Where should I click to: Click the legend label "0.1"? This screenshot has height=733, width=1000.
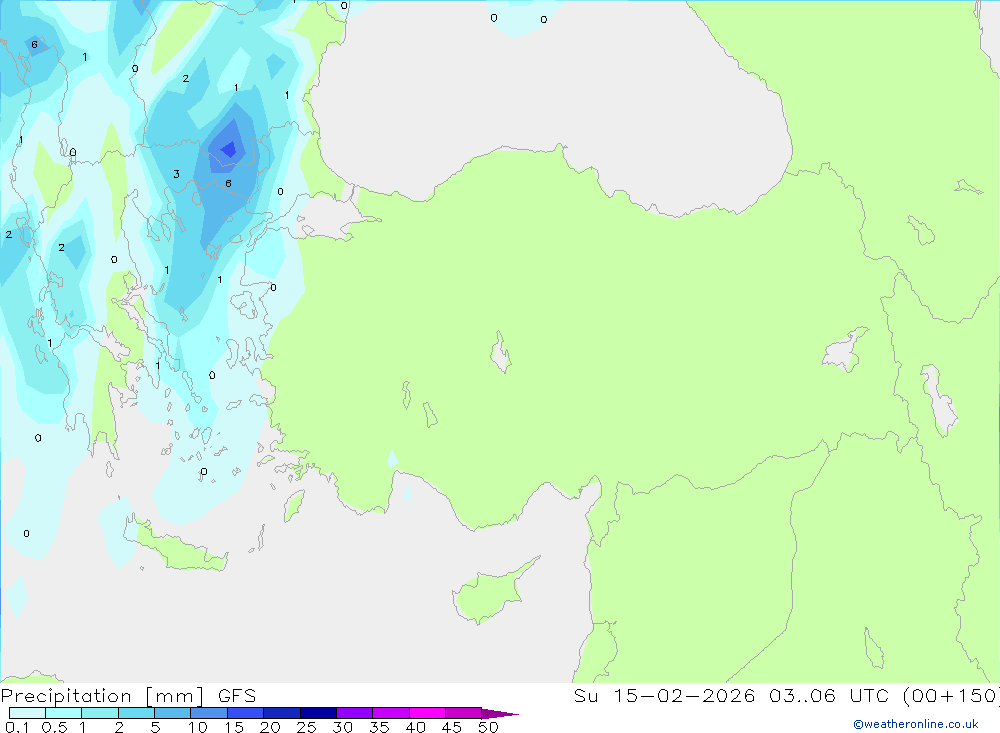[17, 727]
